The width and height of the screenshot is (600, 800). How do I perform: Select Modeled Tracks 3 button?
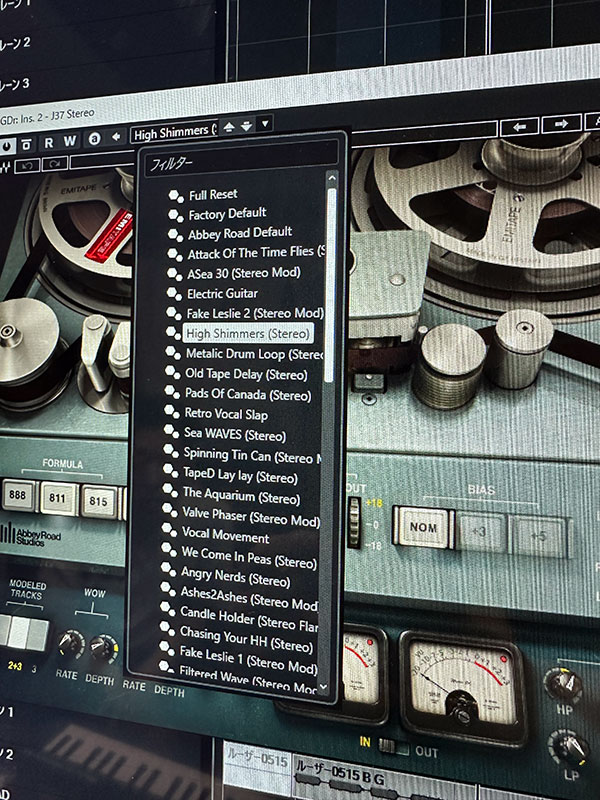coord(38,636)
